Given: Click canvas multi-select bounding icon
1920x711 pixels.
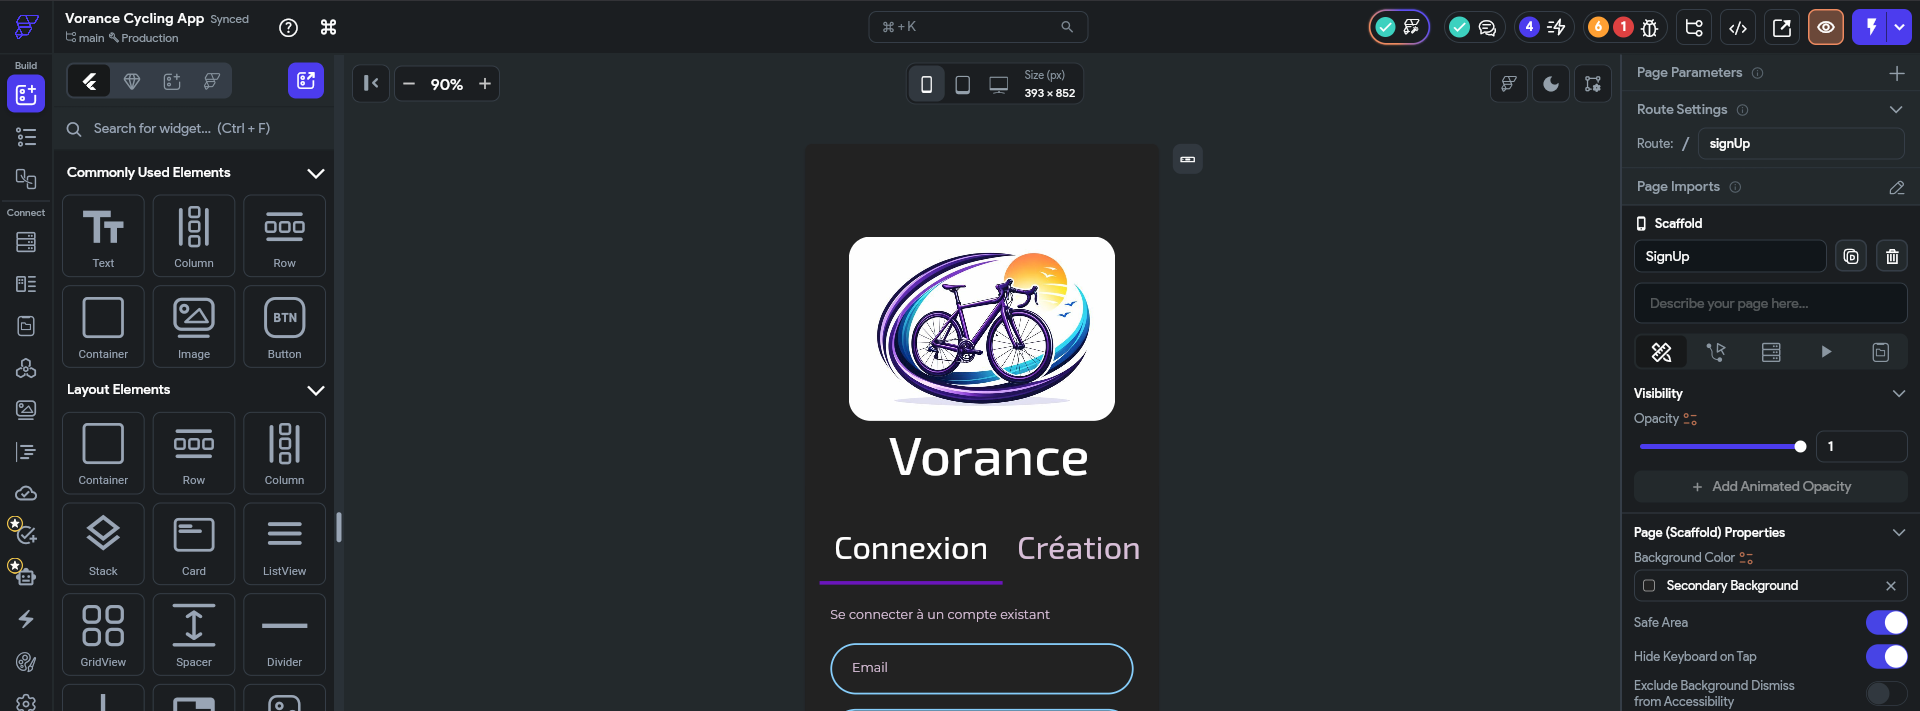Looking at the screenshot, I should tap(1593, 84).
